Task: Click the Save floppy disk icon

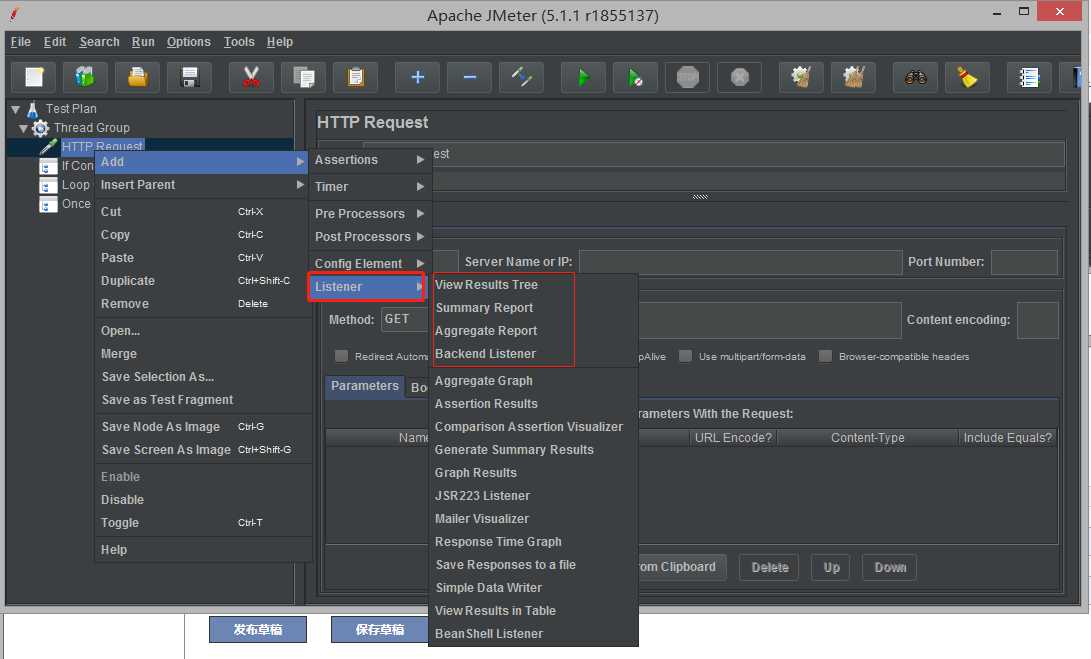Action: [189, 77]
